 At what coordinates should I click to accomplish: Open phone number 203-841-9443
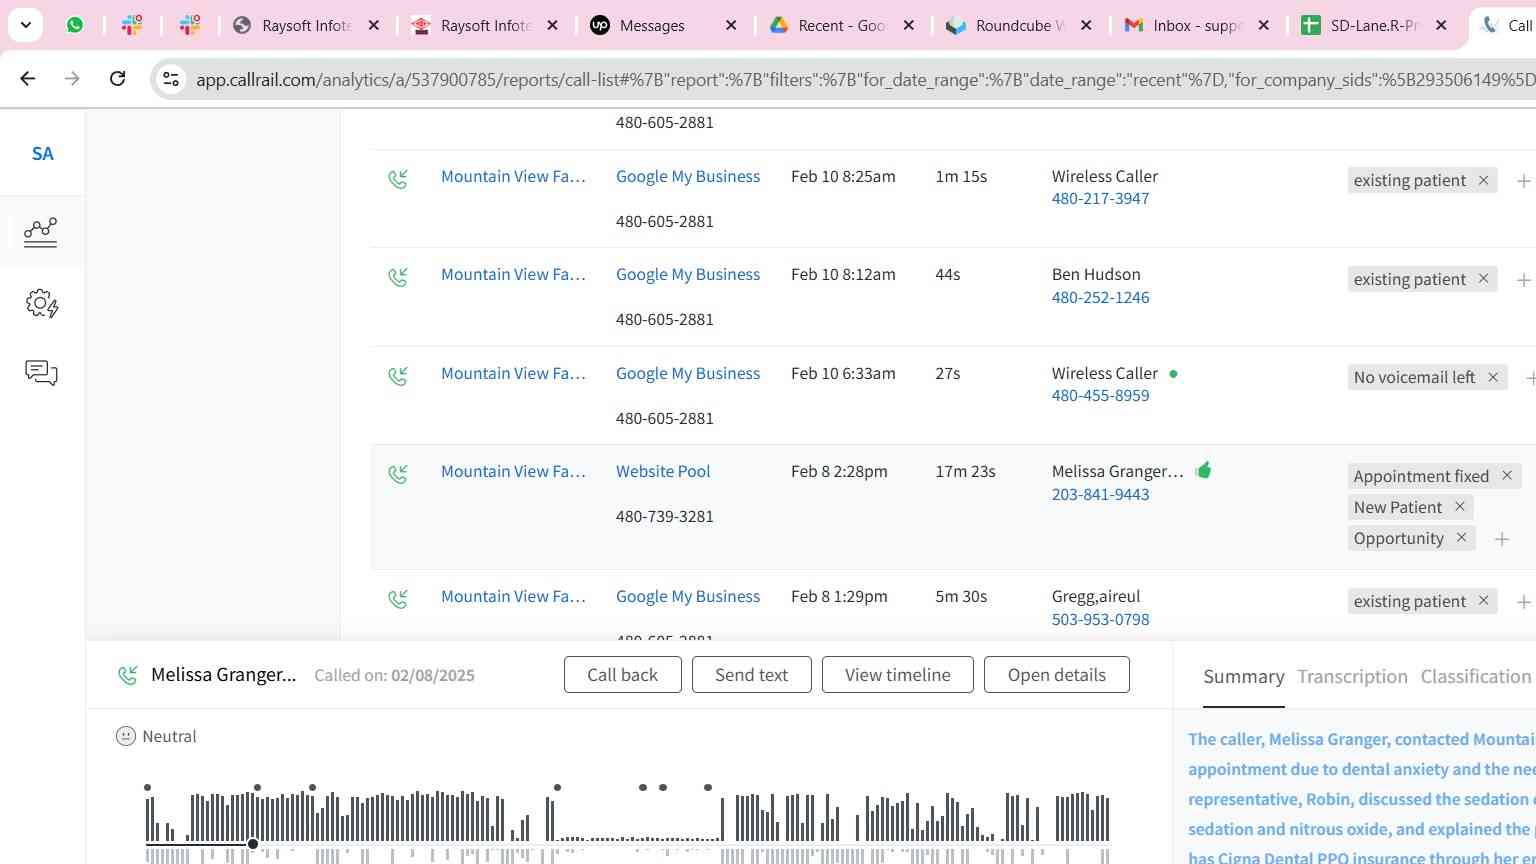[1100, 494]
